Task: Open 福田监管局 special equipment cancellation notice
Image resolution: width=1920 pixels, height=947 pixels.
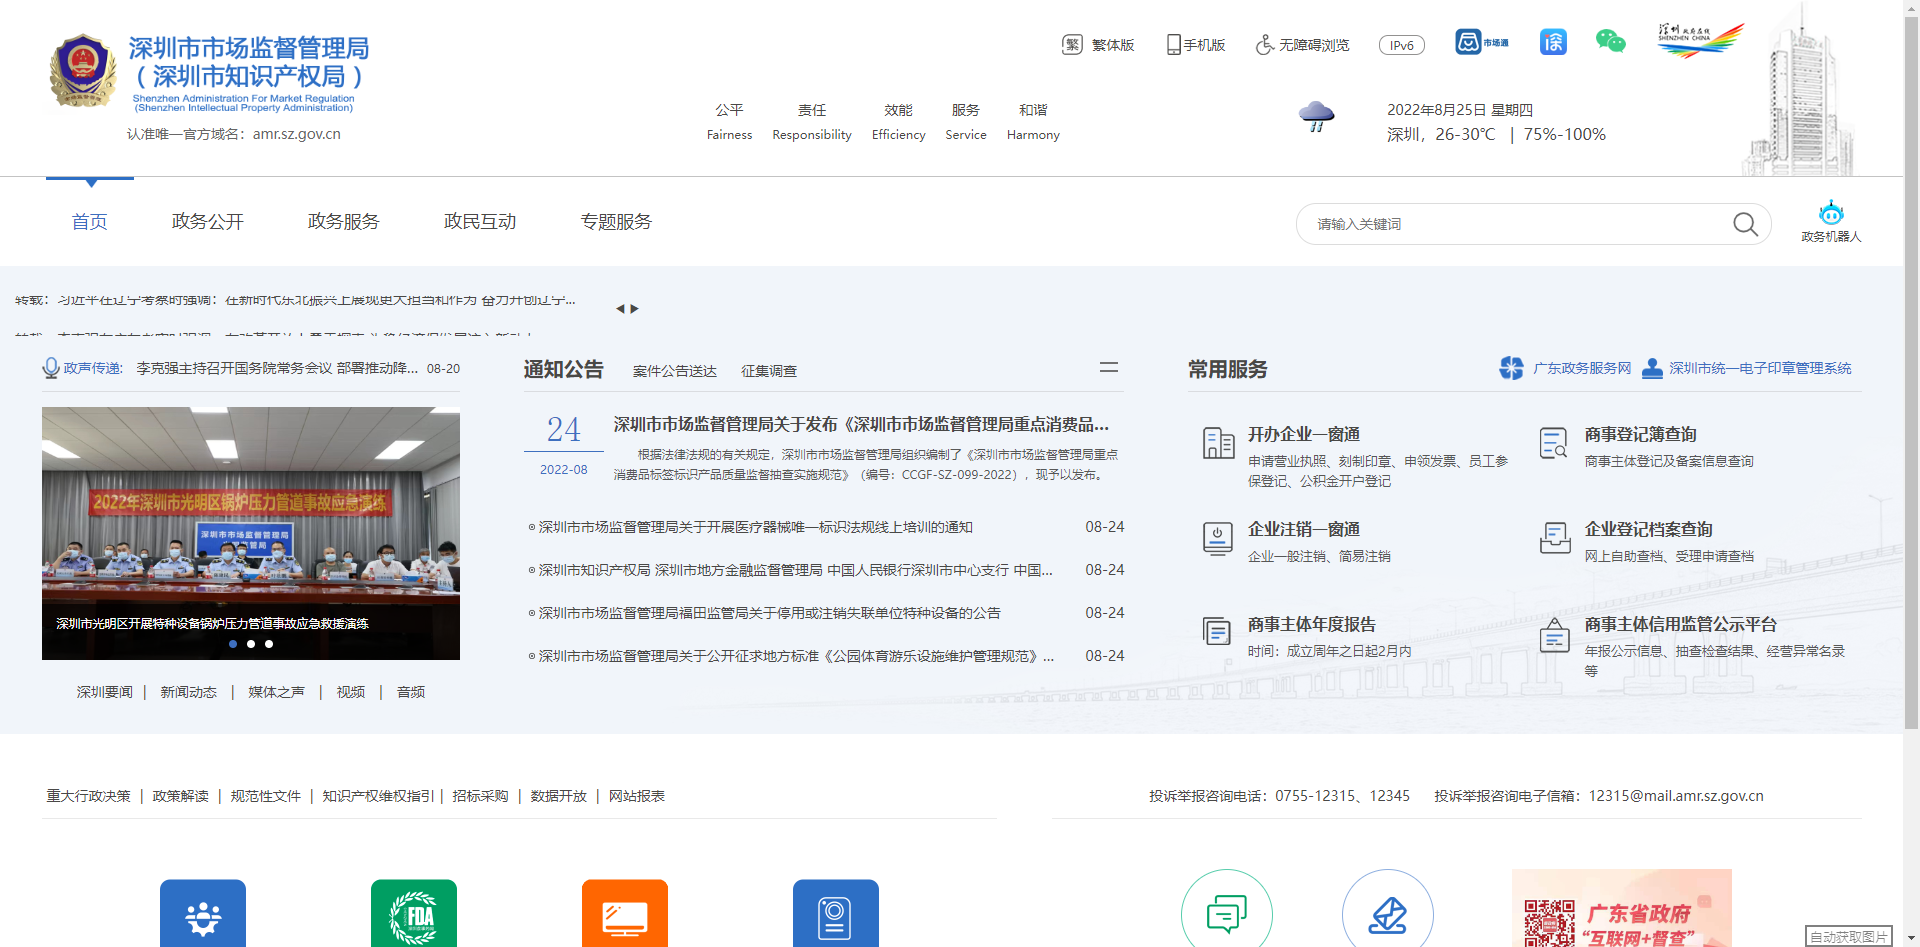Action: 769,613
